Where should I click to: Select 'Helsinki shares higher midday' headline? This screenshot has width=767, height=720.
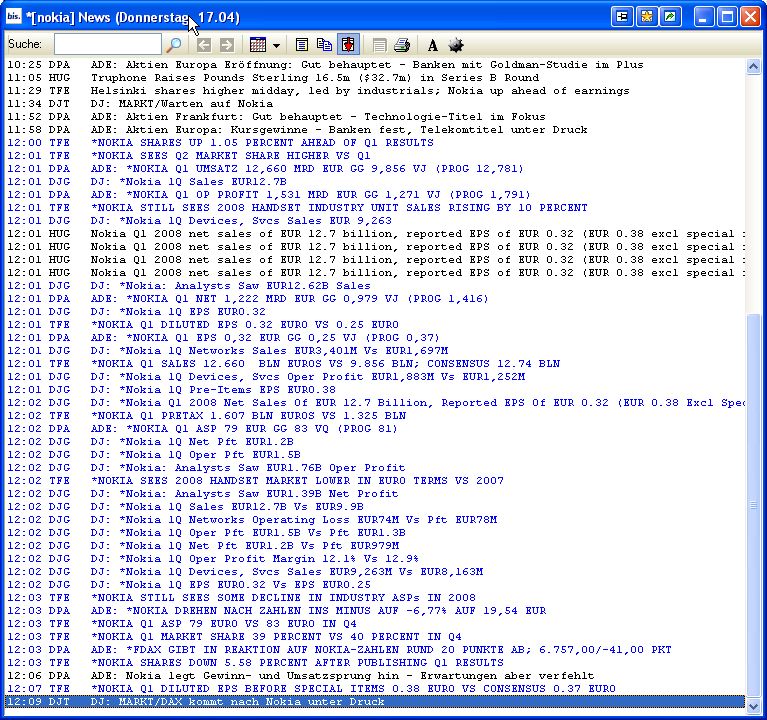[376, 90]
